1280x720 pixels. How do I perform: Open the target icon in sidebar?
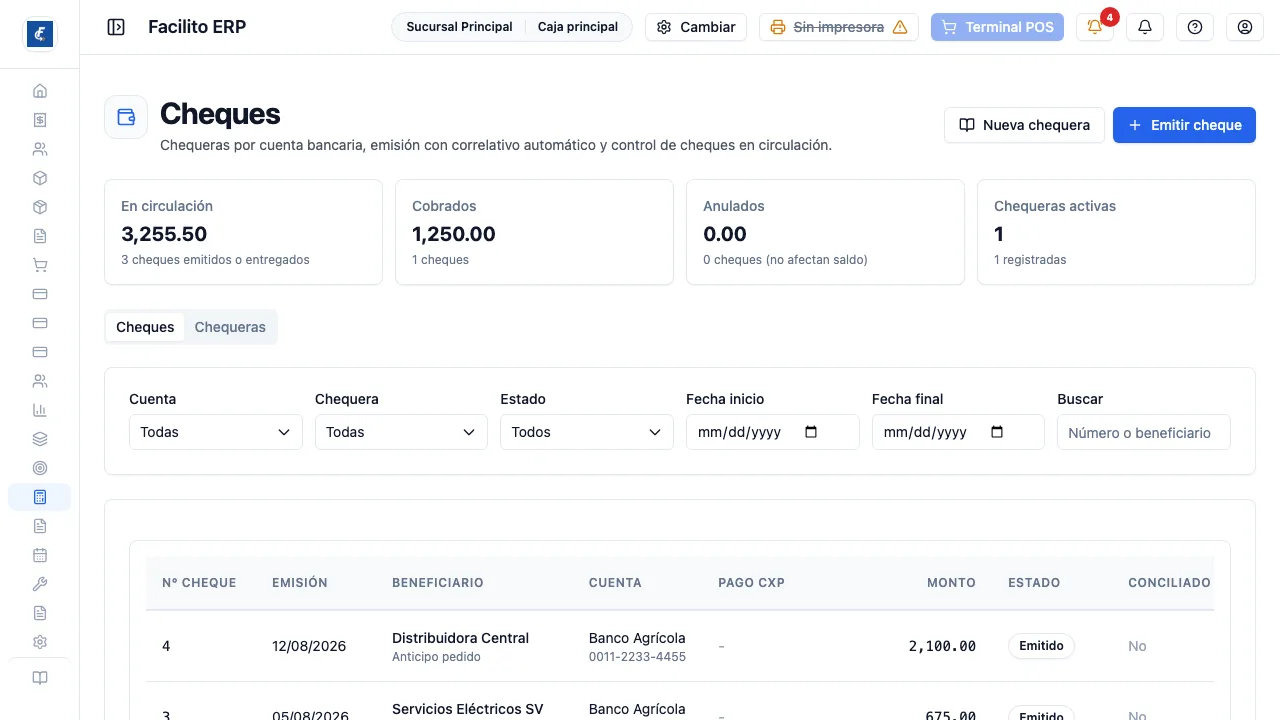tap(40, 468)
